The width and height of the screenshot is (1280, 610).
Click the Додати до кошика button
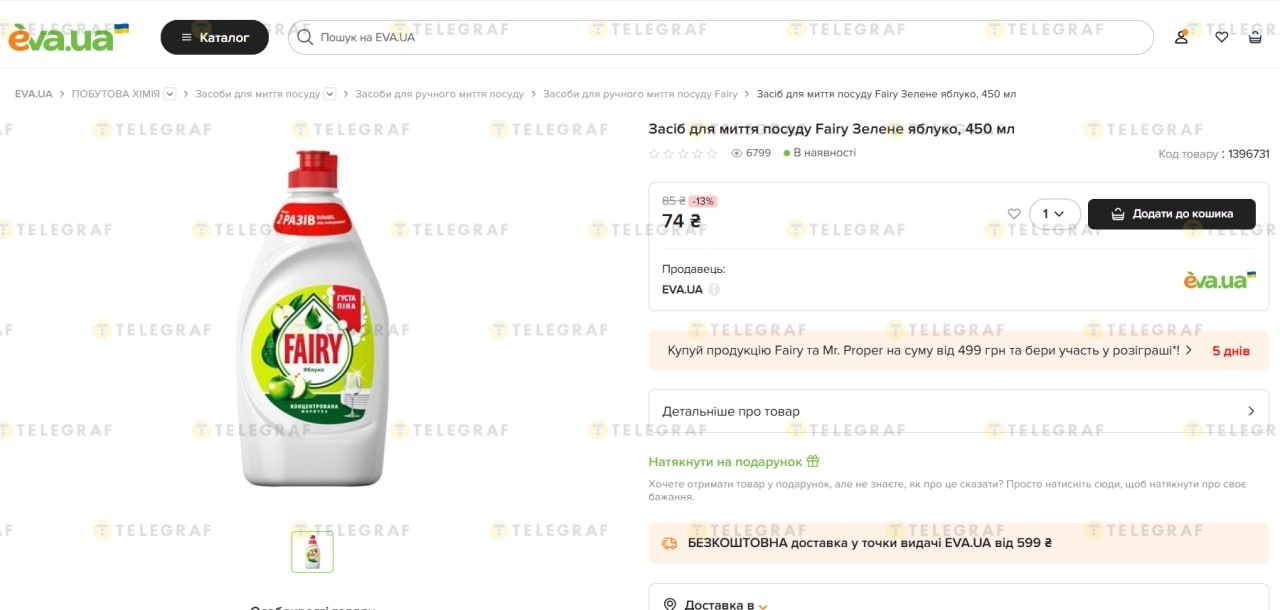pos(1171,214)
